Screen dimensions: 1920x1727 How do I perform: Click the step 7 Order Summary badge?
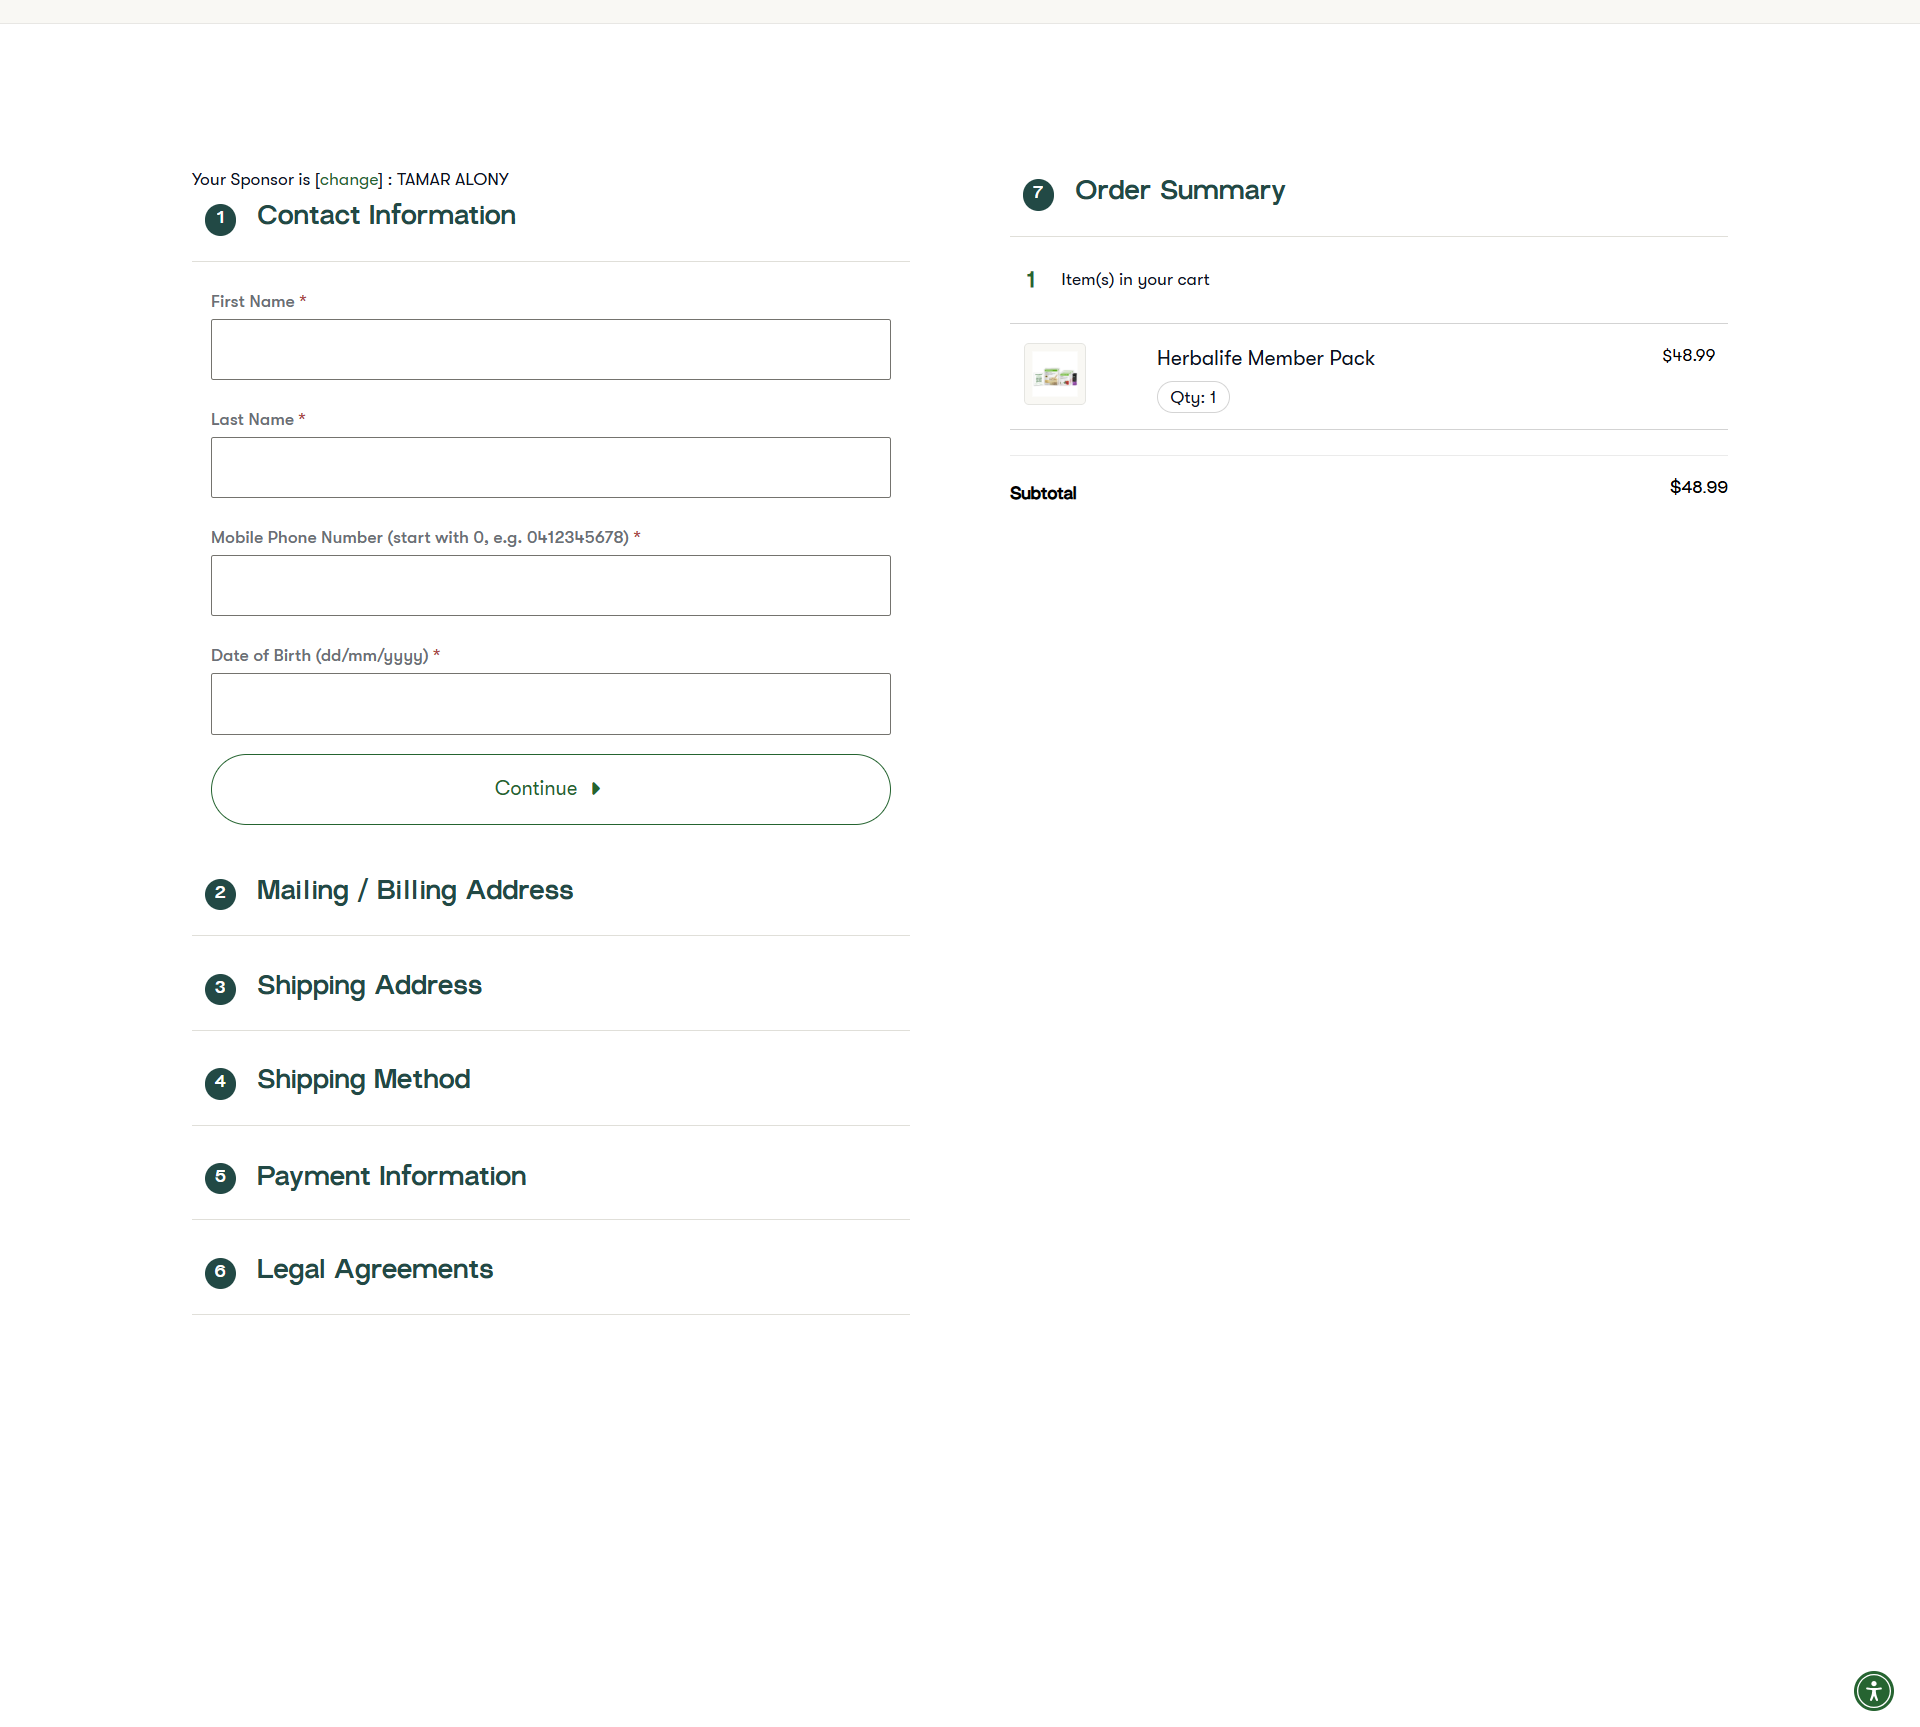(1038, 194)
